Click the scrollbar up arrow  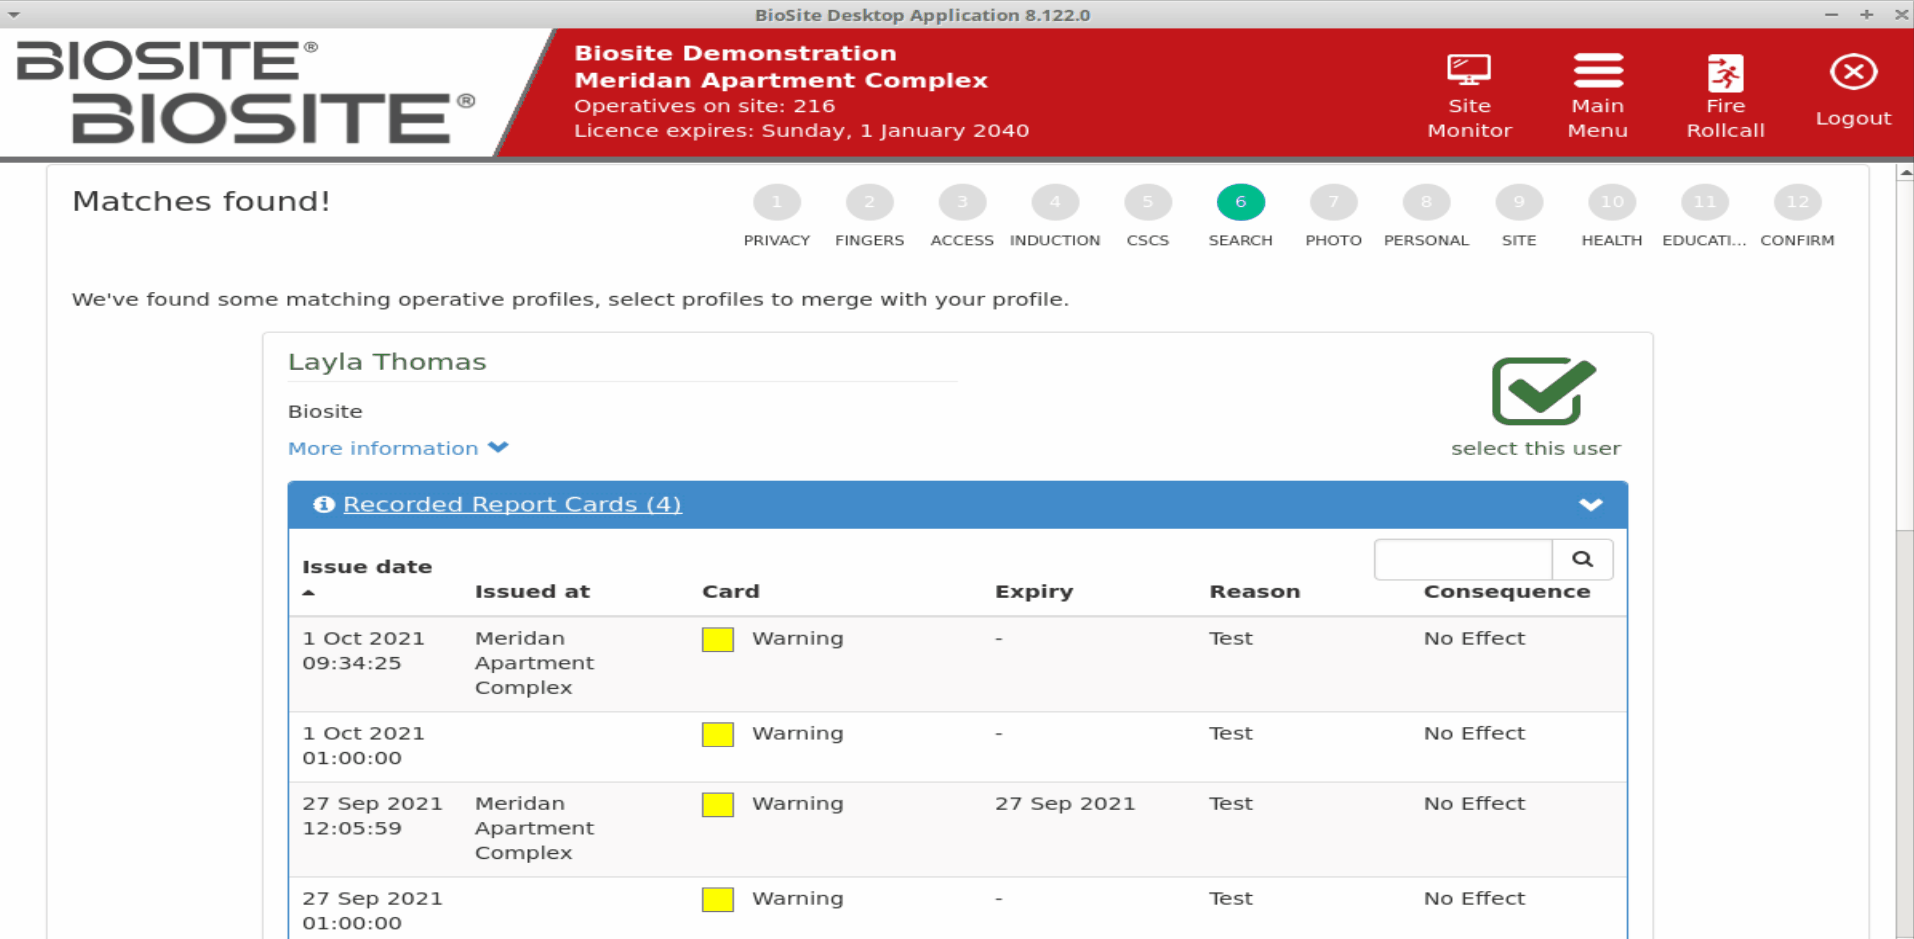tap(1904, 173)
